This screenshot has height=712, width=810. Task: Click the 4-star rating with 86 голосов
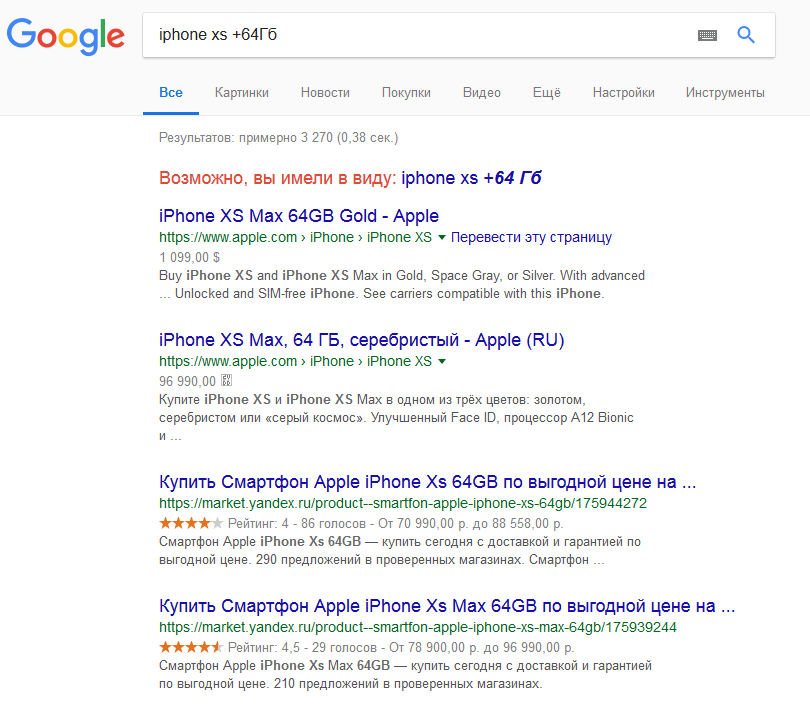[x=191, y=523]
